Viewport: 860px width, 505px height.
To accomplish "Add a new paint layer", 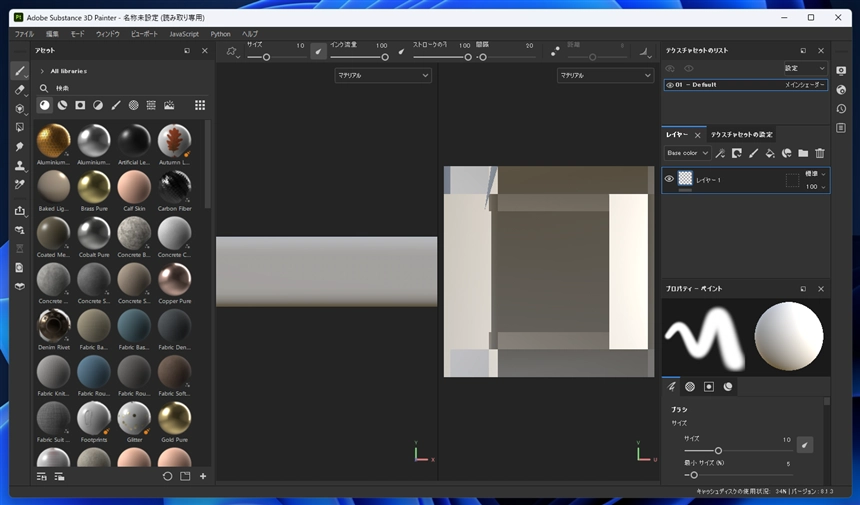I will point(753,153).
